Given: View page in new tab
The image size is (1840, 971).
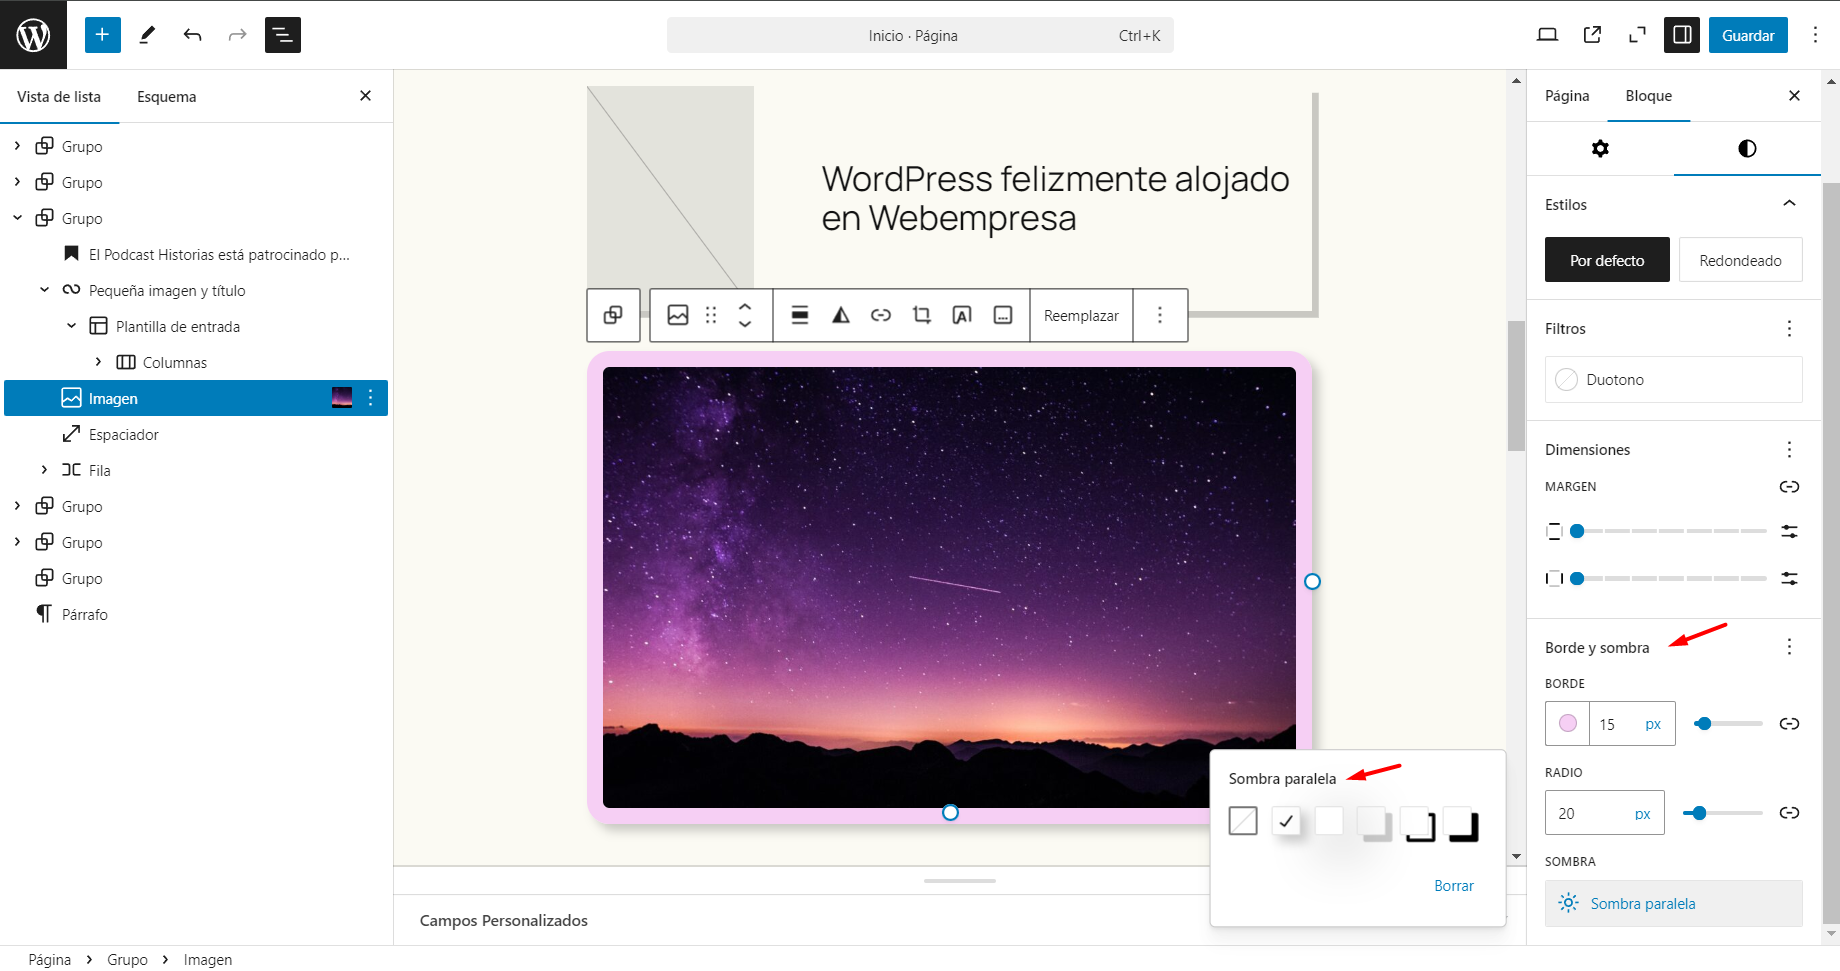Looking at the screenshot, I should [x=1592, y=35].
